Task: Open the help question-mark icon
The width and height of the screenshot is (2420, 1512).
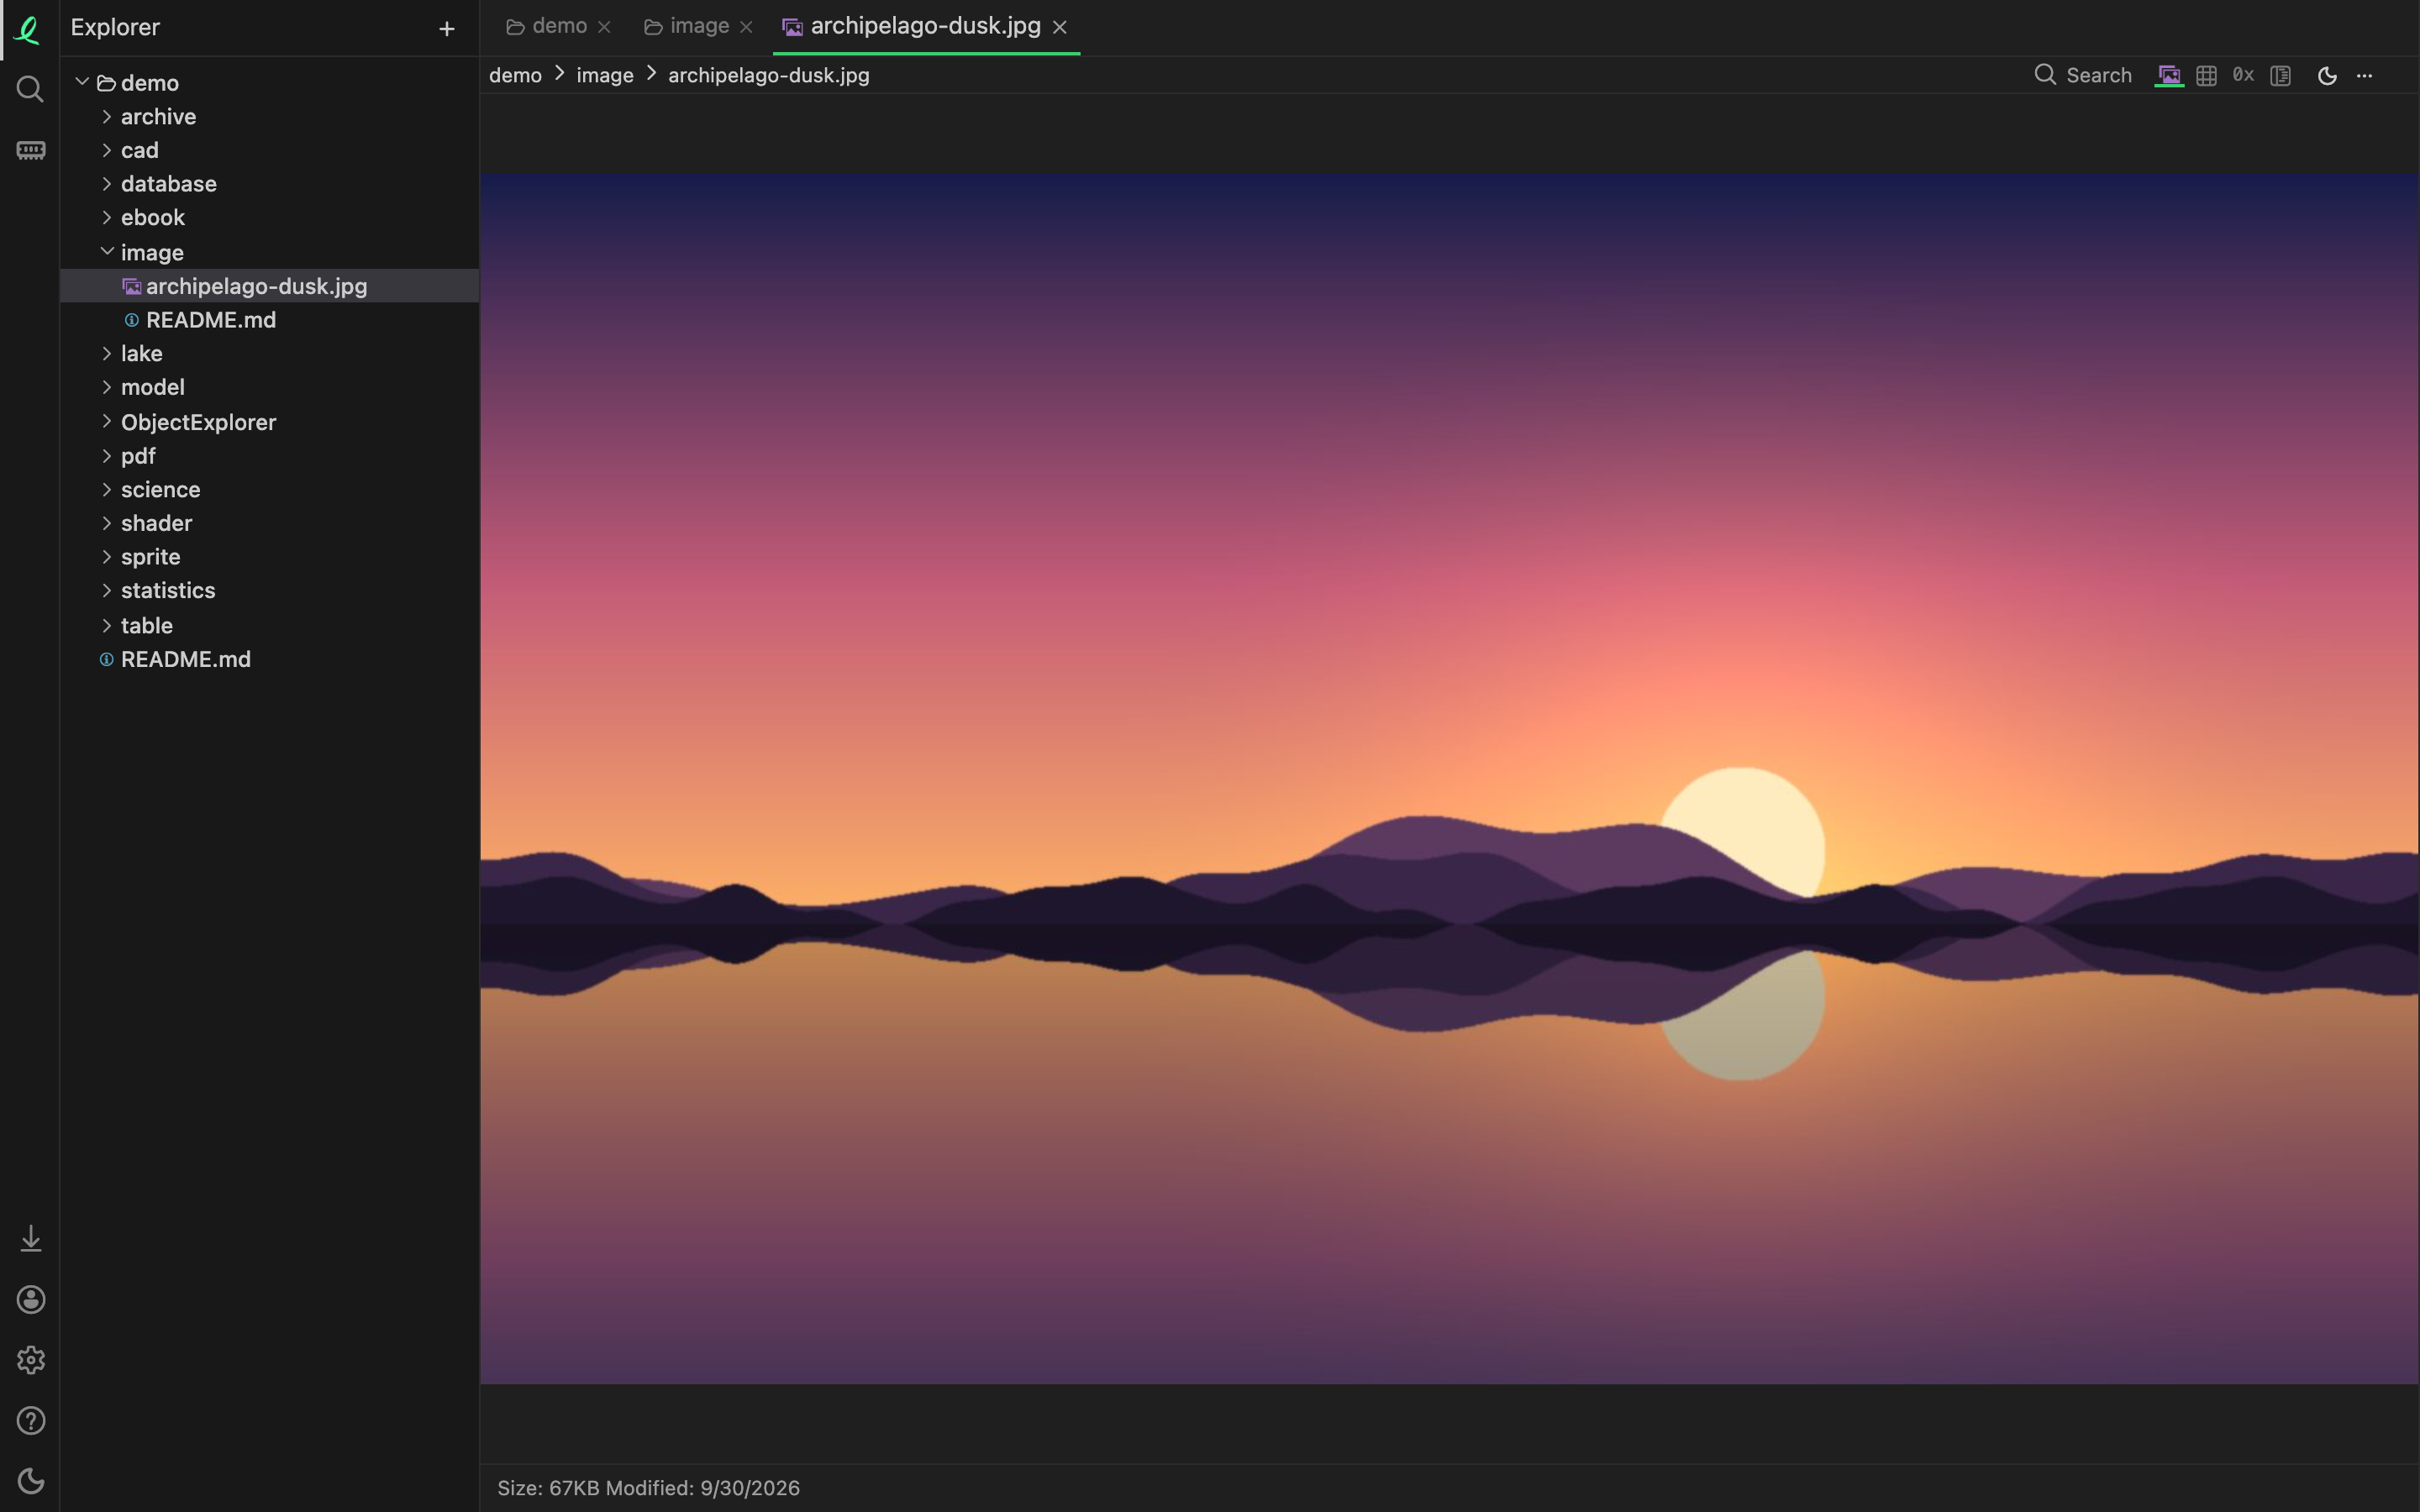Action: (x=30, y=1420)
